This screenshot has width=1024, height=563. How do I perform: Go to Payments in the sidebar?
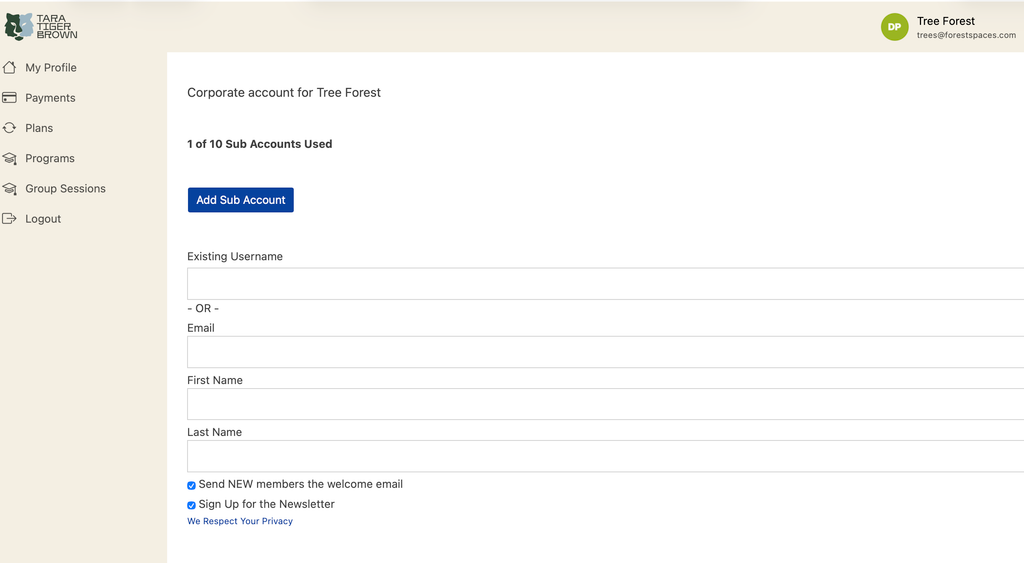(50, 98)
